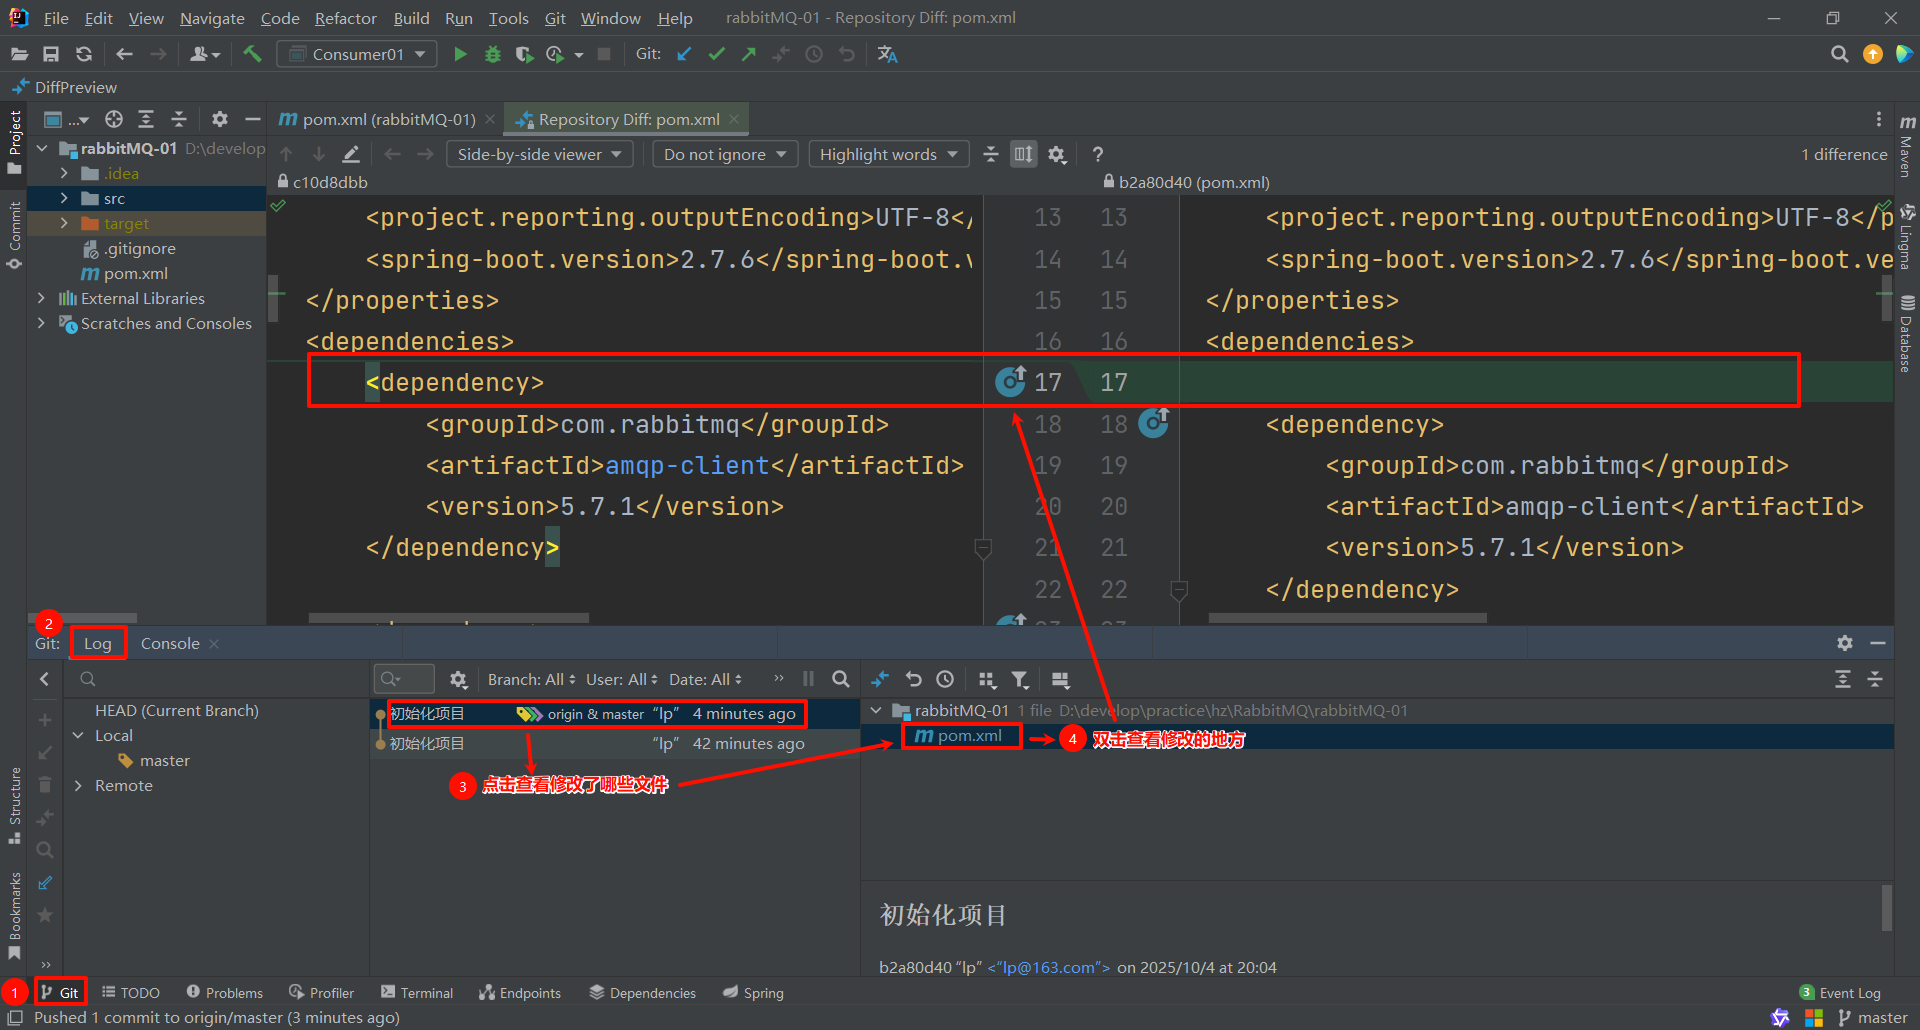1920x1030 pixels.
Task: Open Group By icon in commit details
Action: [x=987, y=679]
